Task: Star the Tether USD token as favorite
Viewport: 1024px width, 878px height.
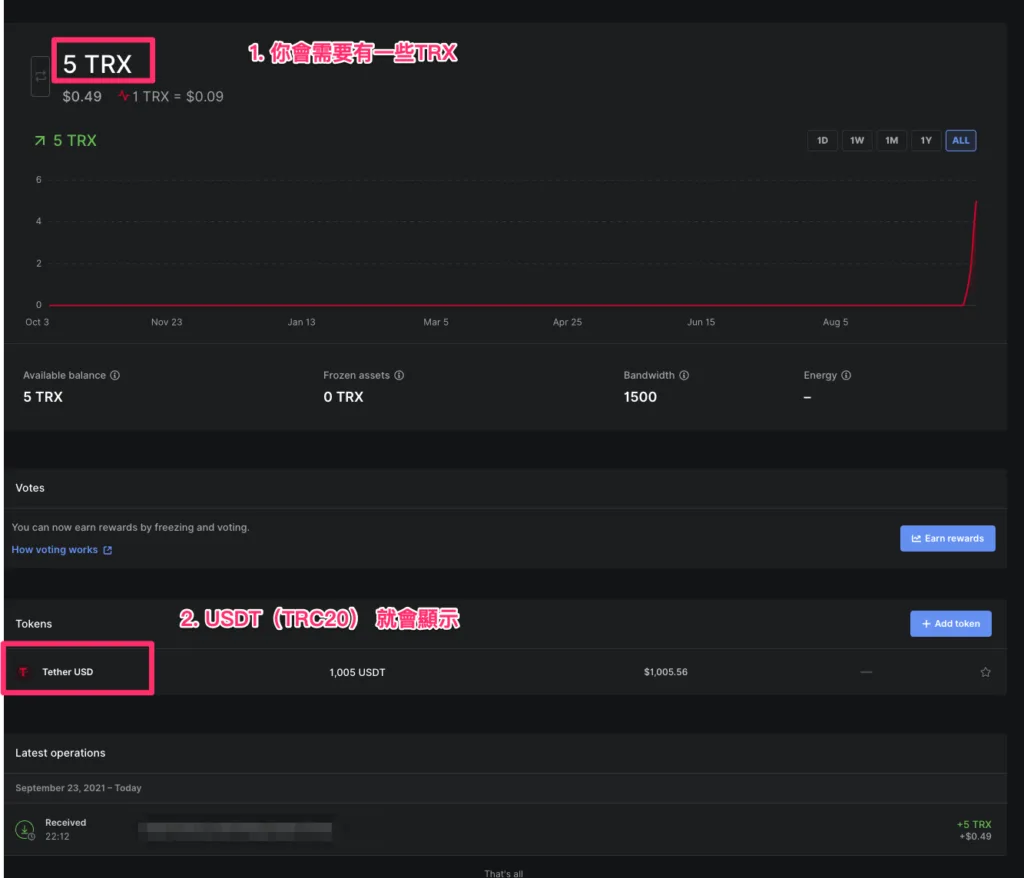Action: pos(985,672)
